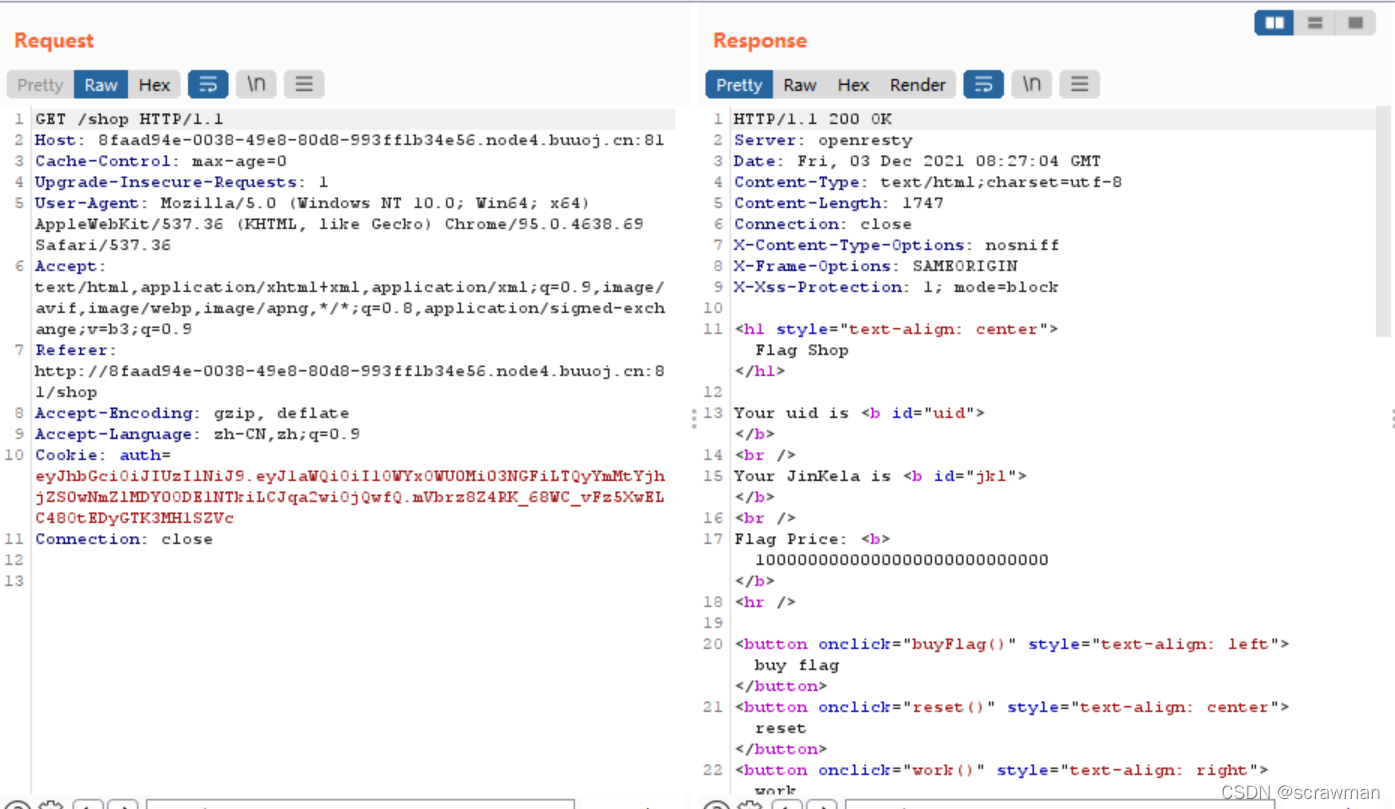Switch Response view to Hex tab

[x=853, y=85]
